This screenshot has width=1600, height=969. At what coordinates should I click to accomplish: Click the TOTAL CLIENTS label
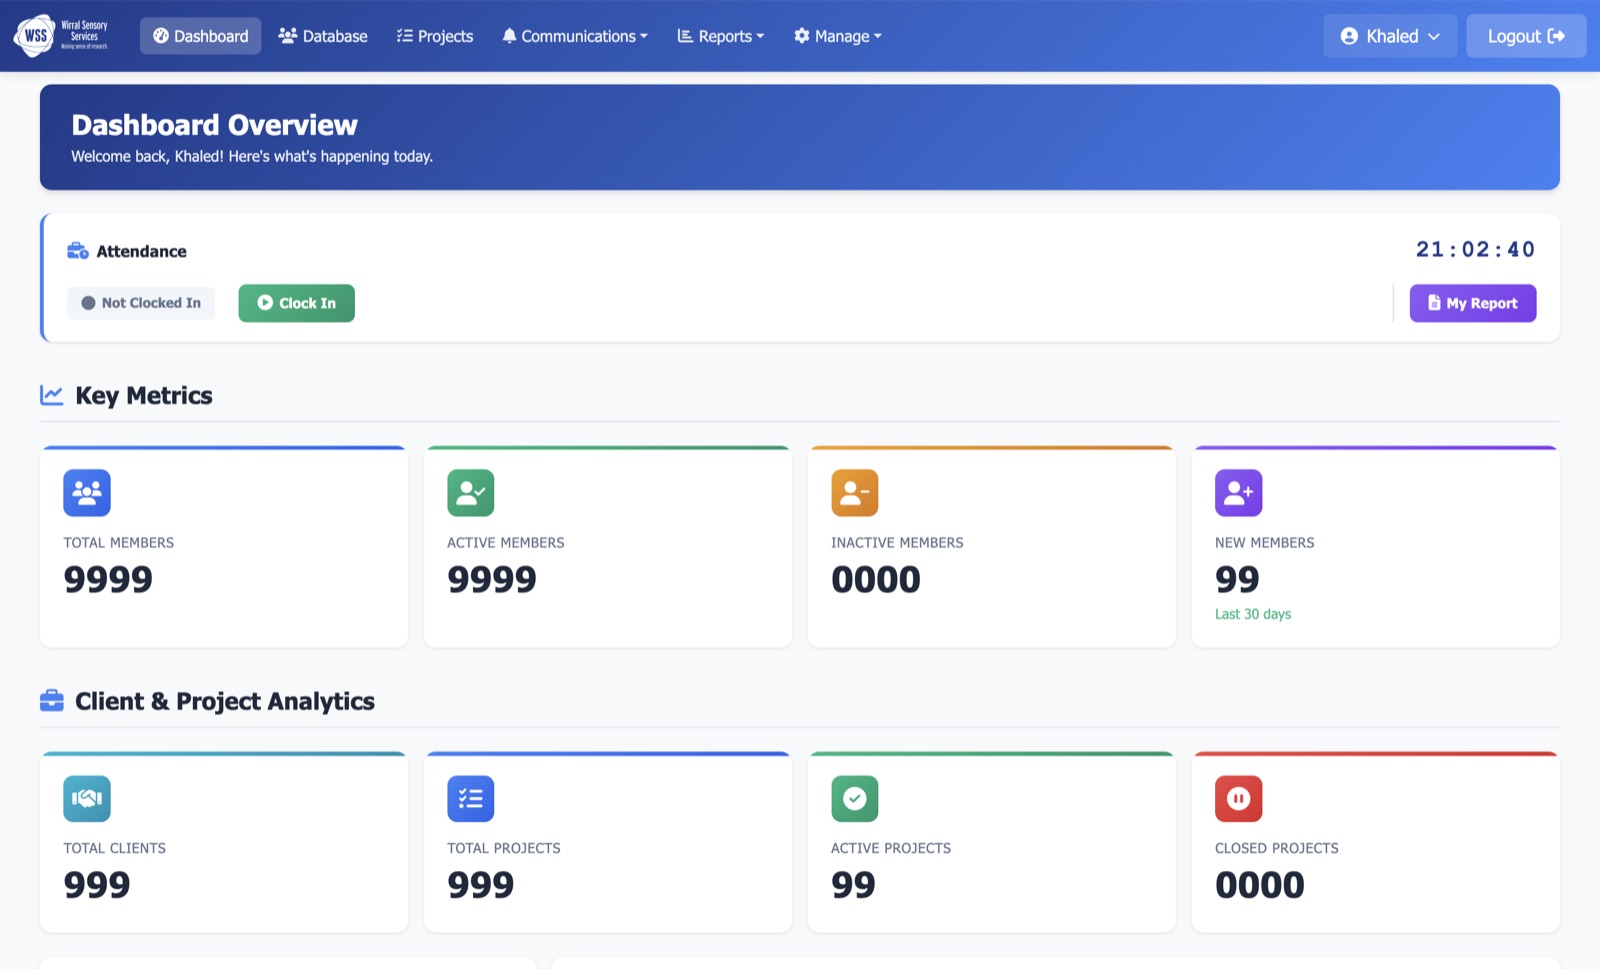coord(115,848)
